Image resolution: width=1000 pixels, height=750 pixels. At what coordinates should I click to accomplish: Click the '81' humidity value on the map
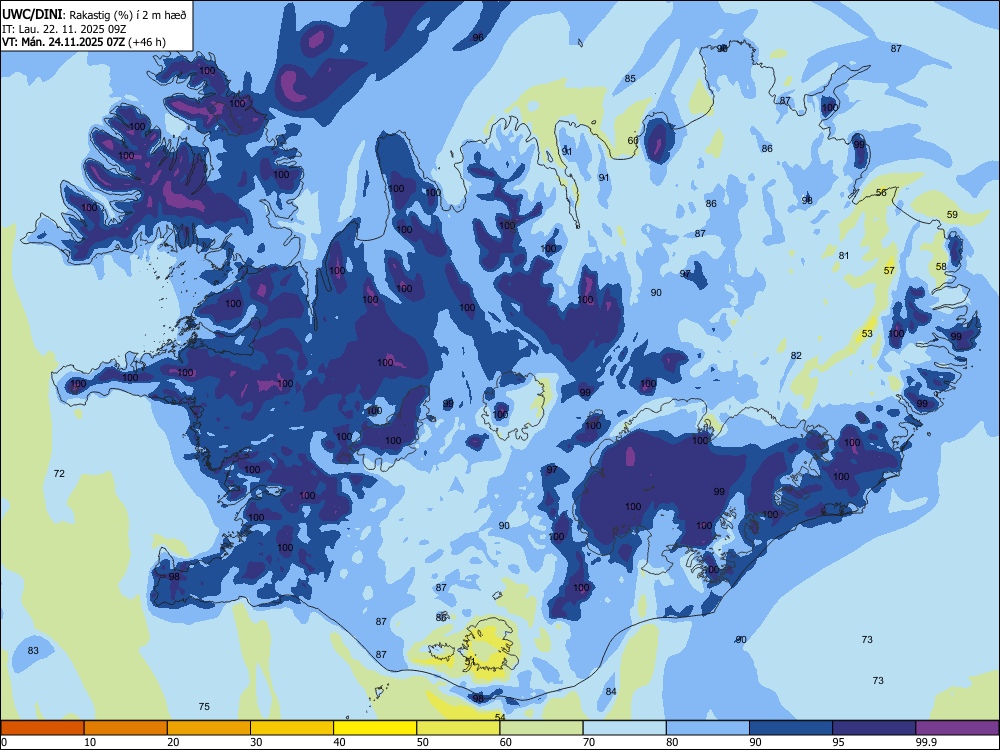(844, 255)
